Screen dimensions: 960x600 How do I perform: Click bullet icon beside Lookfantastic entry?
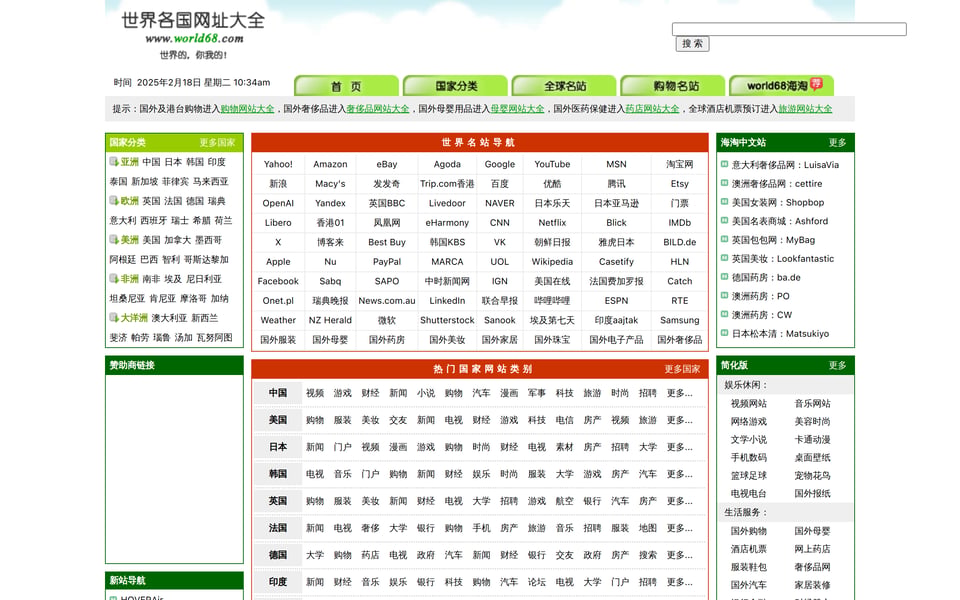click(724, 258)
